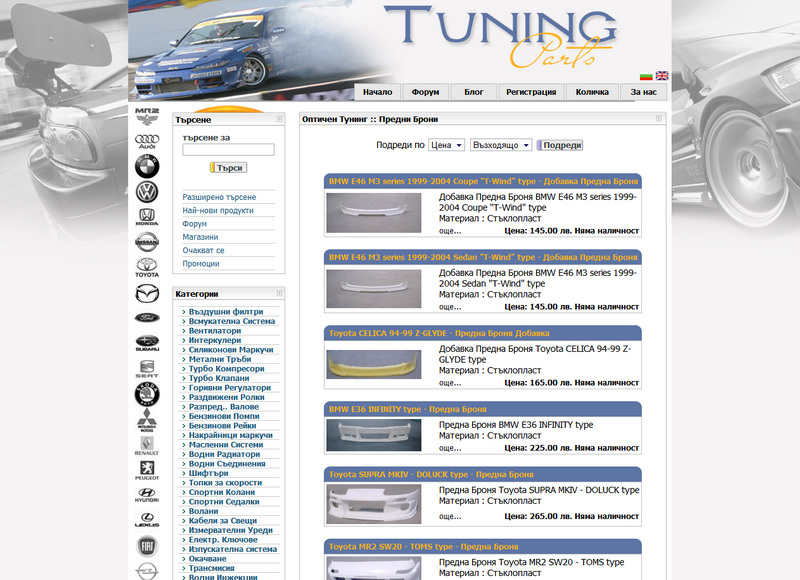The height and width of the screenshot is (580, 800).
Task: Click the Подреди sort button
Action: tap(560, 145)
